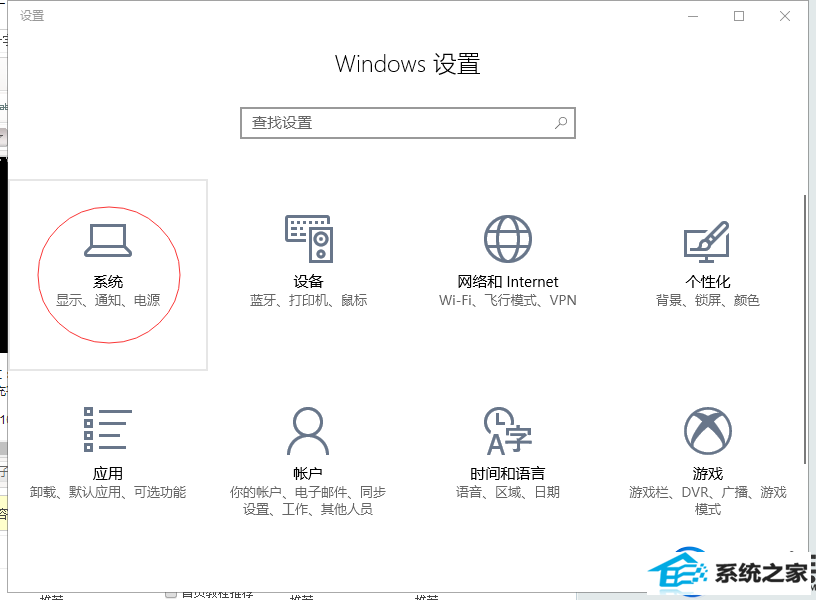Click the 背景、锁屏、颜色 description
Image resolution: width=816 pixels, height=600 pixels.
(708, 300)
